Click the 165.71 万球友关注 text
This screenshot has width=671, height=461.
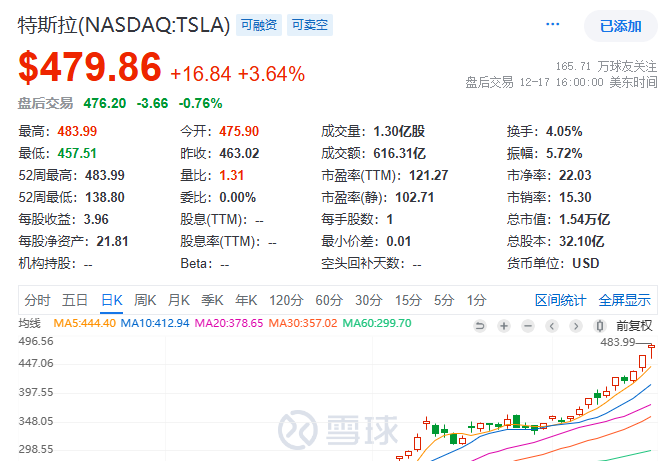pyautogui.click(x=606, y=66)
